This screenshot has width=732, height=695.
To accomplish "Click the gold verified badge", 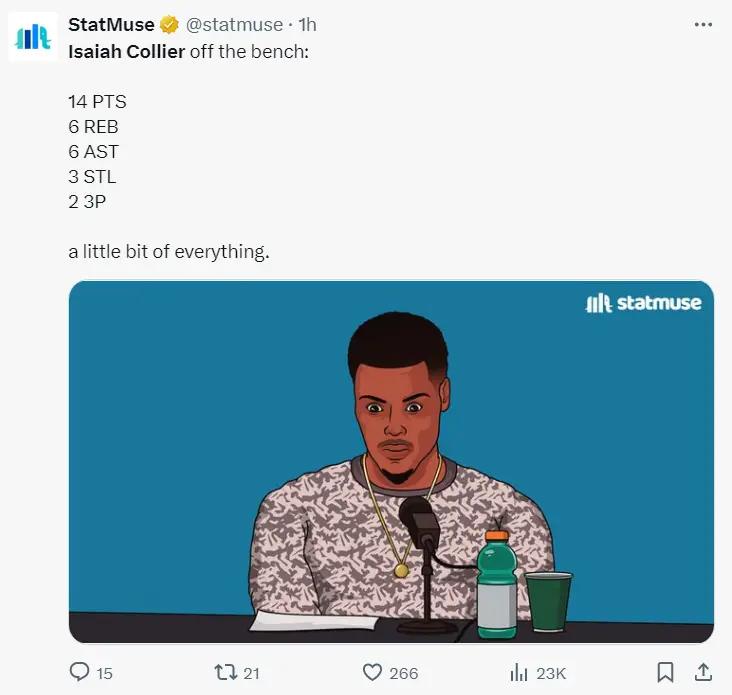I will (x=170, y=25).
